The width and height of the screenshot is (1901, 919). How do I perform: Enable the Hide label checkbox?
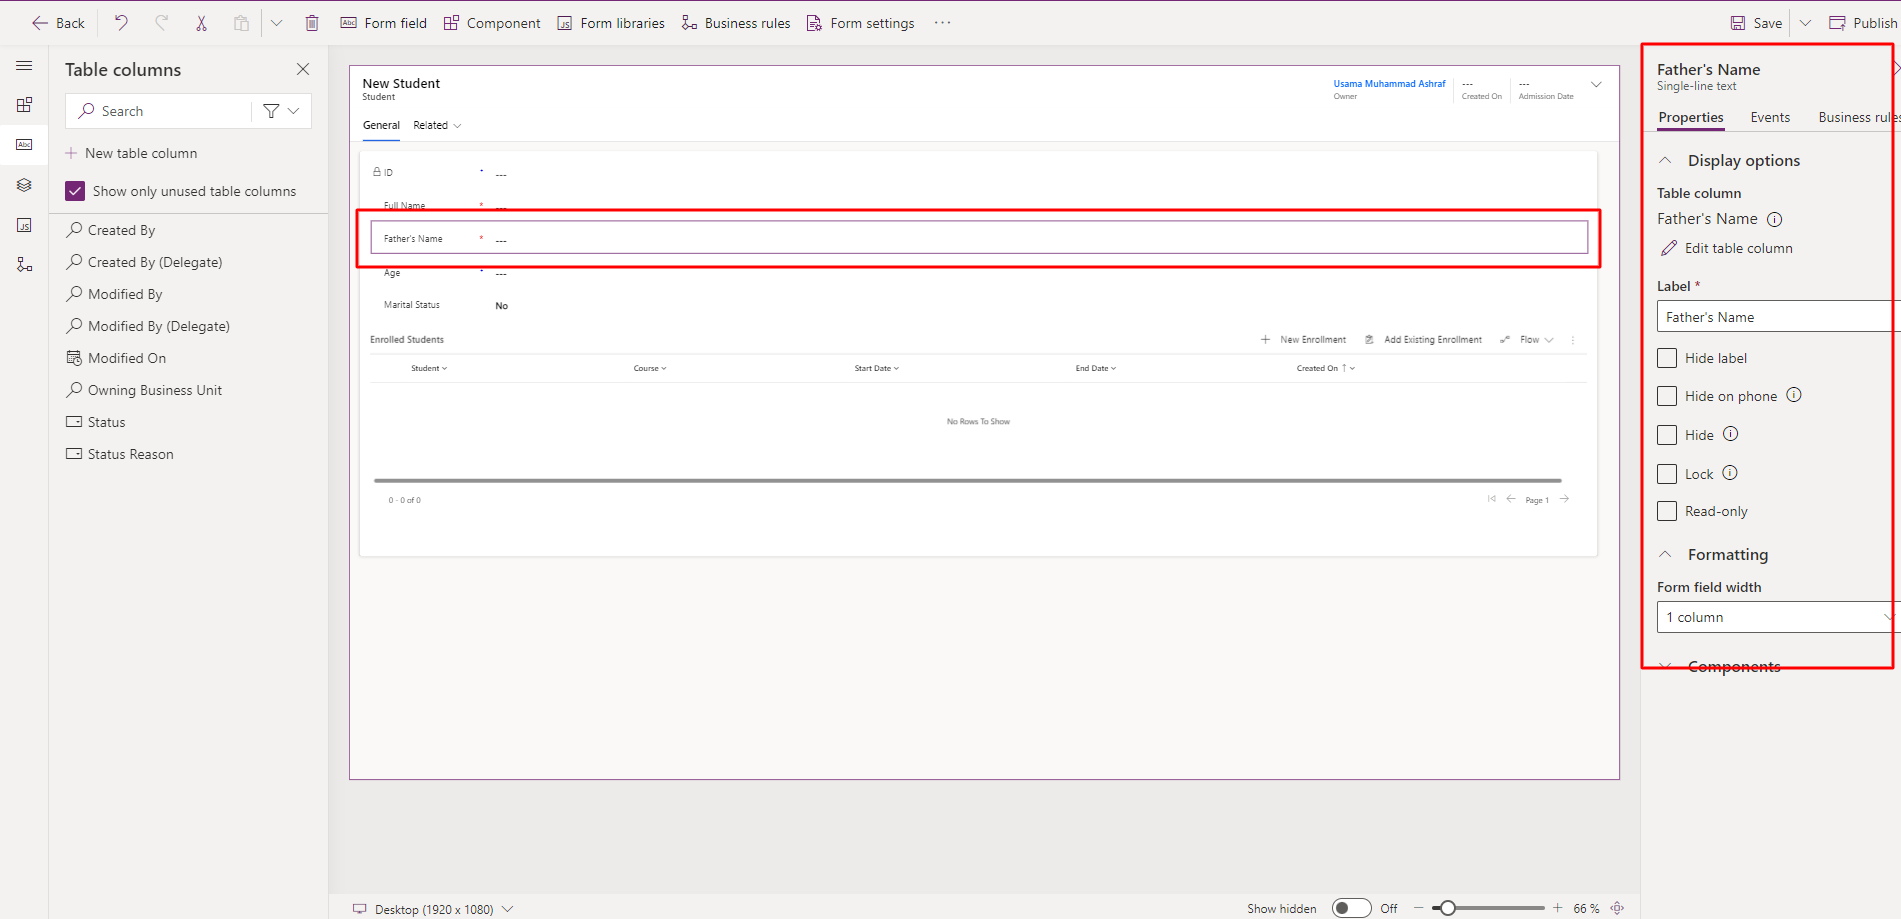(x=1667, y=358)
